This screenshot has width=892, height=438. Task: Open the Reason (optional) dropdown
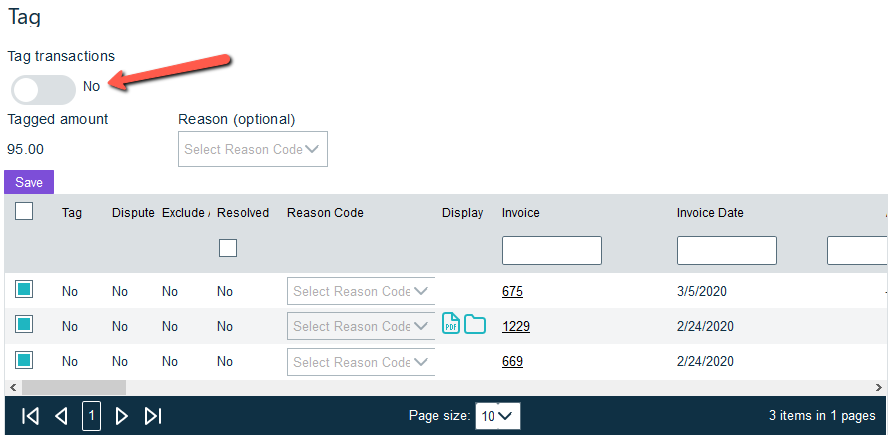pos(252,149)
